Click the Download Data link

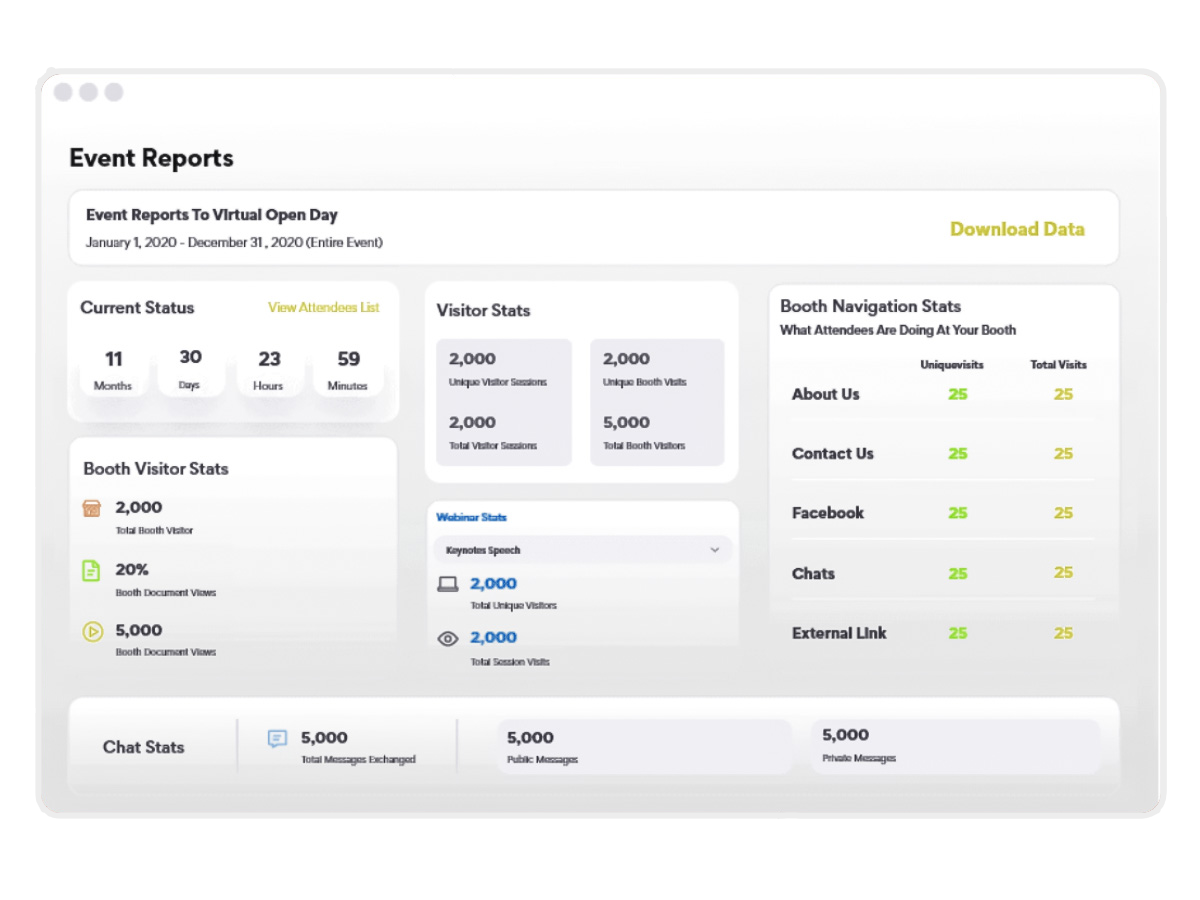(1016, 229)
